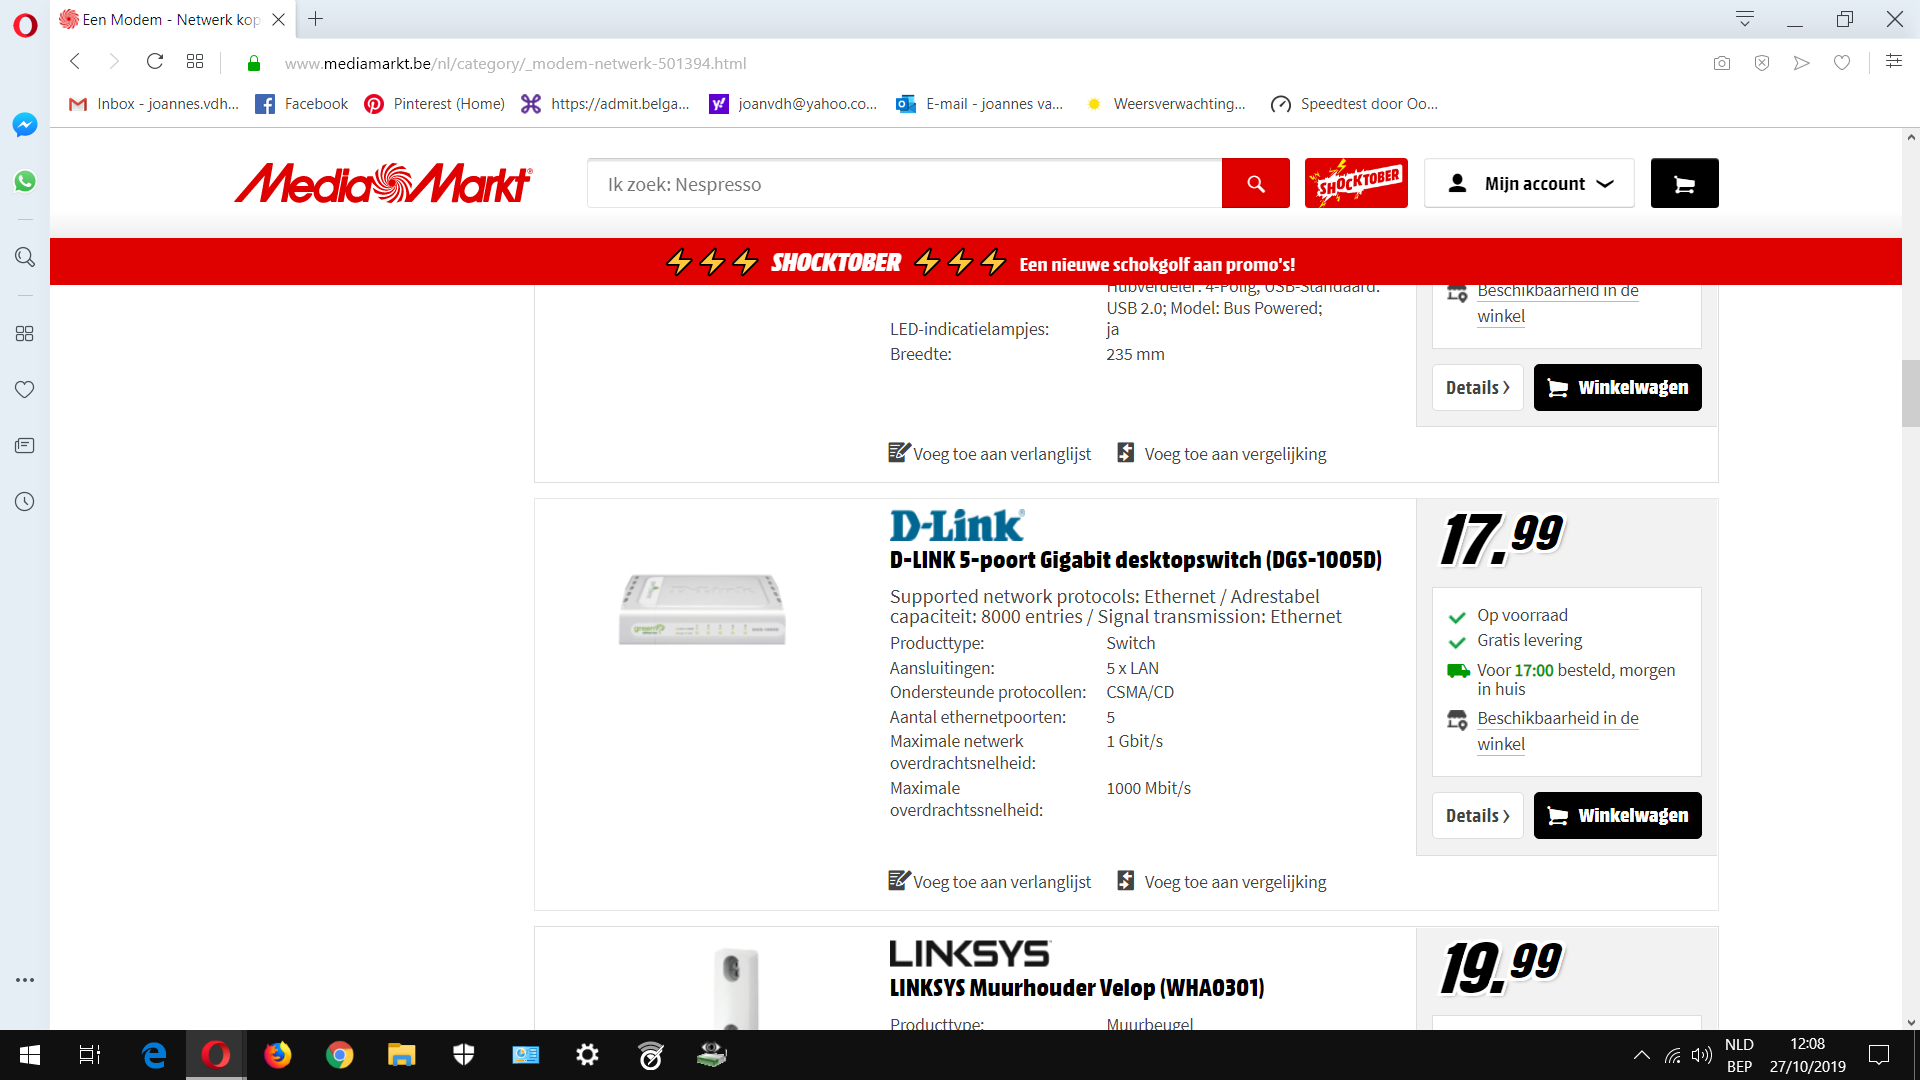
Task: Go back to previous page
Action: click(x=75, y=62)
